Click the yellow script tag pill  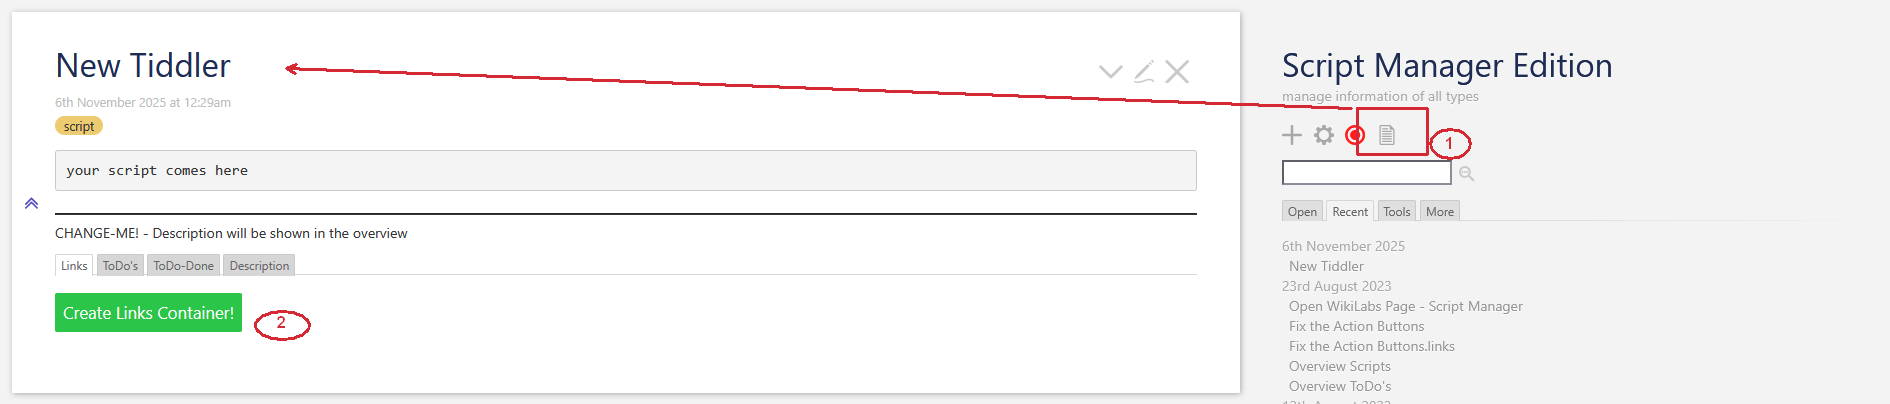[79, 126]
